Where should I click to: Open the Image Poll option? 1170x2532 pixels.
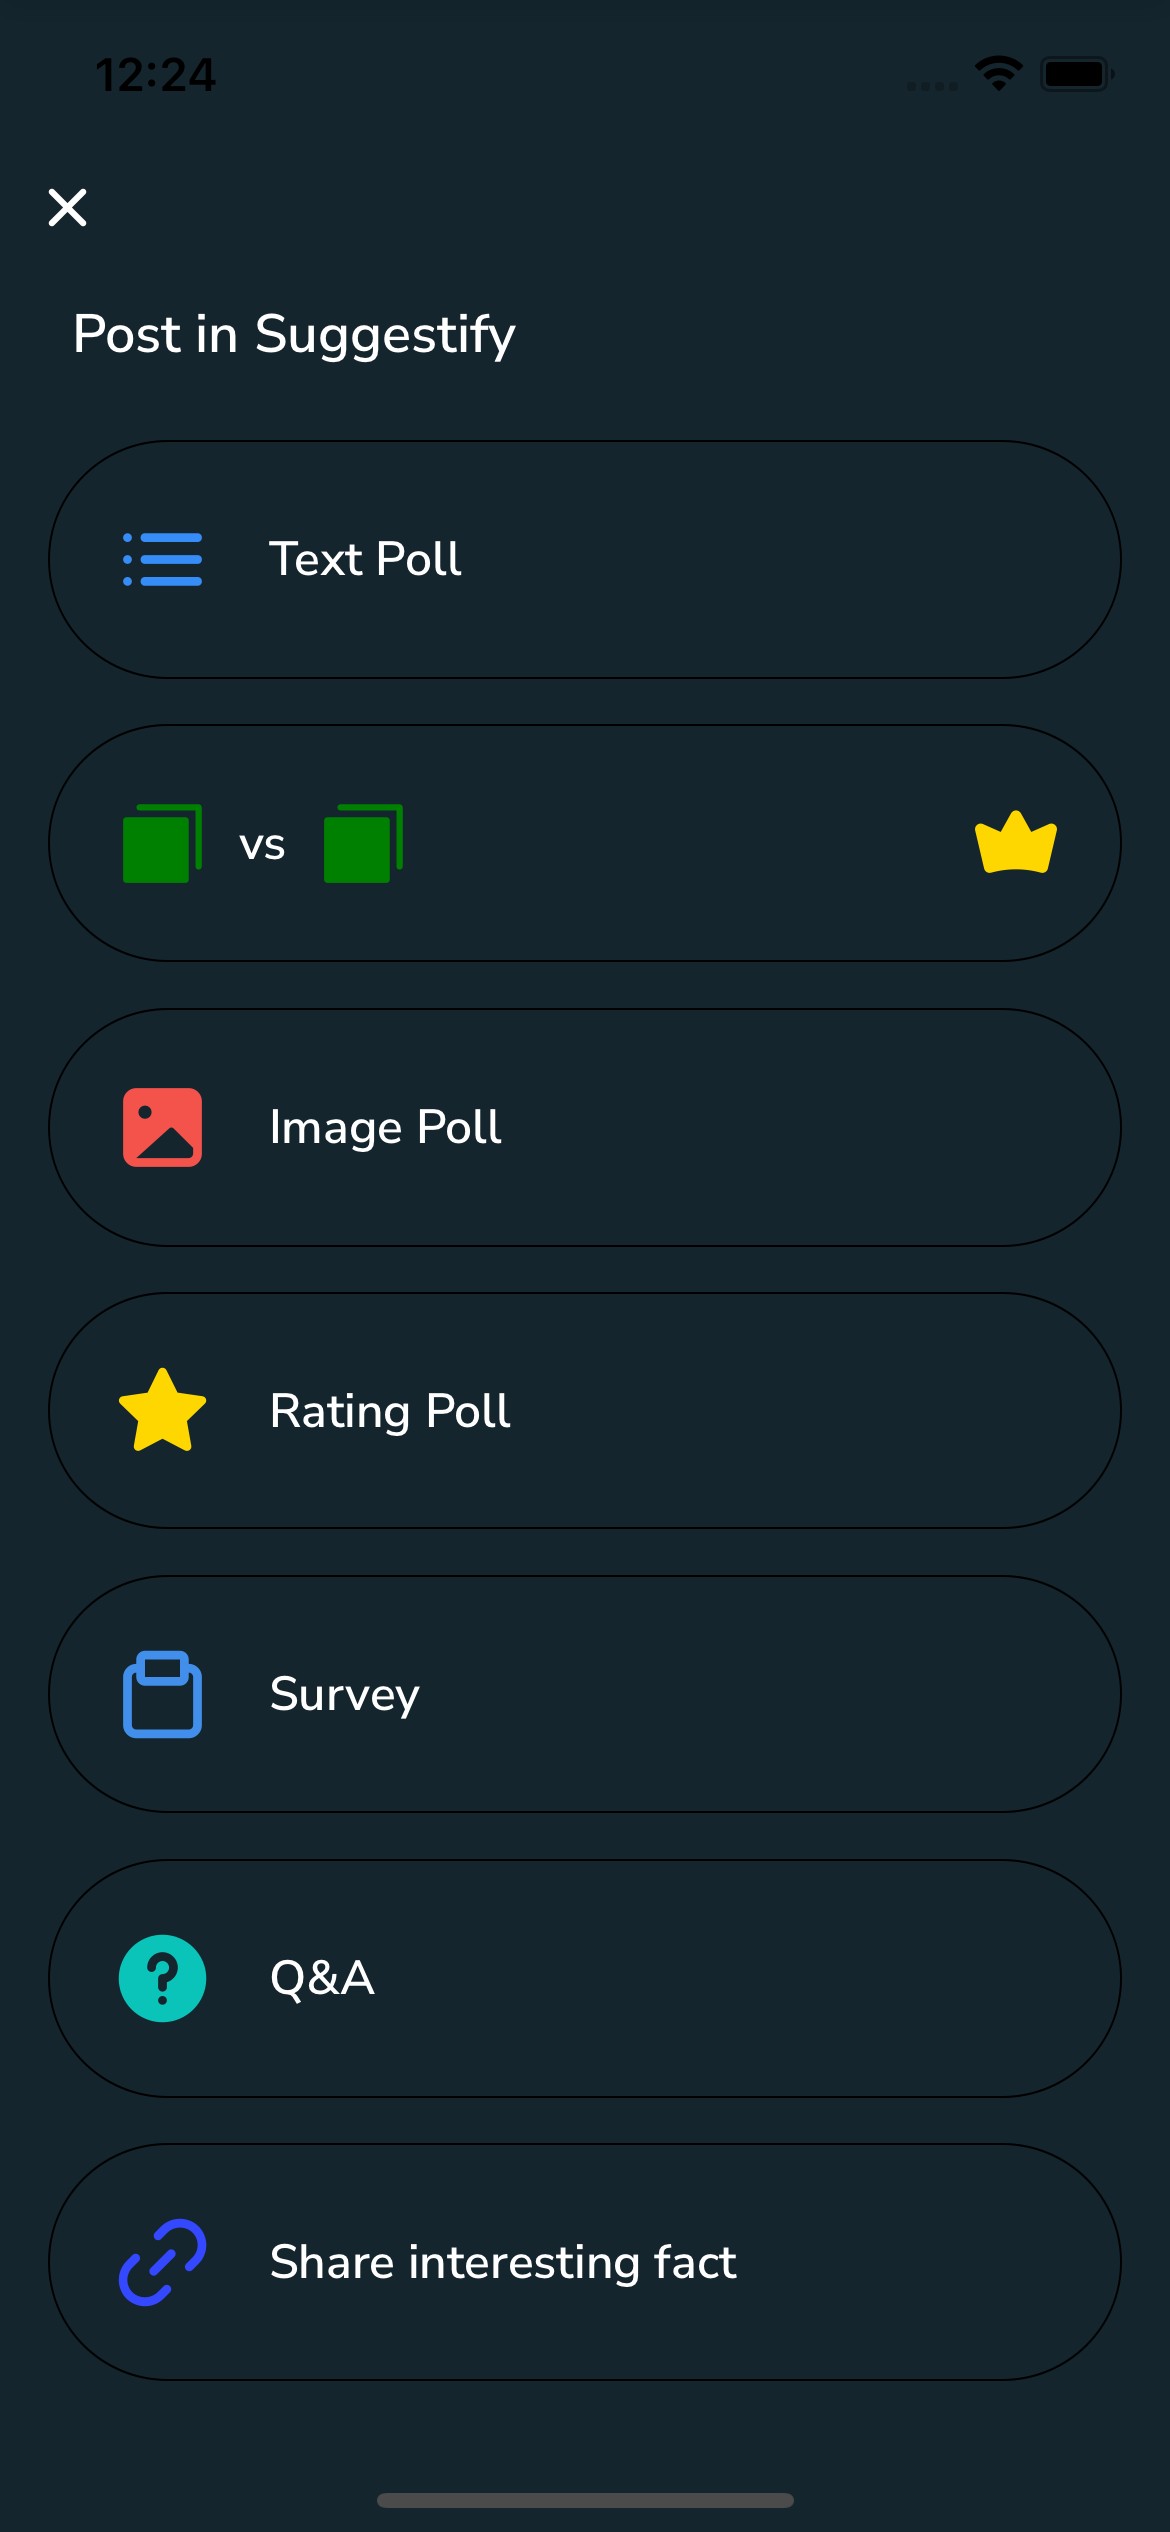(x=385, y=1127)
